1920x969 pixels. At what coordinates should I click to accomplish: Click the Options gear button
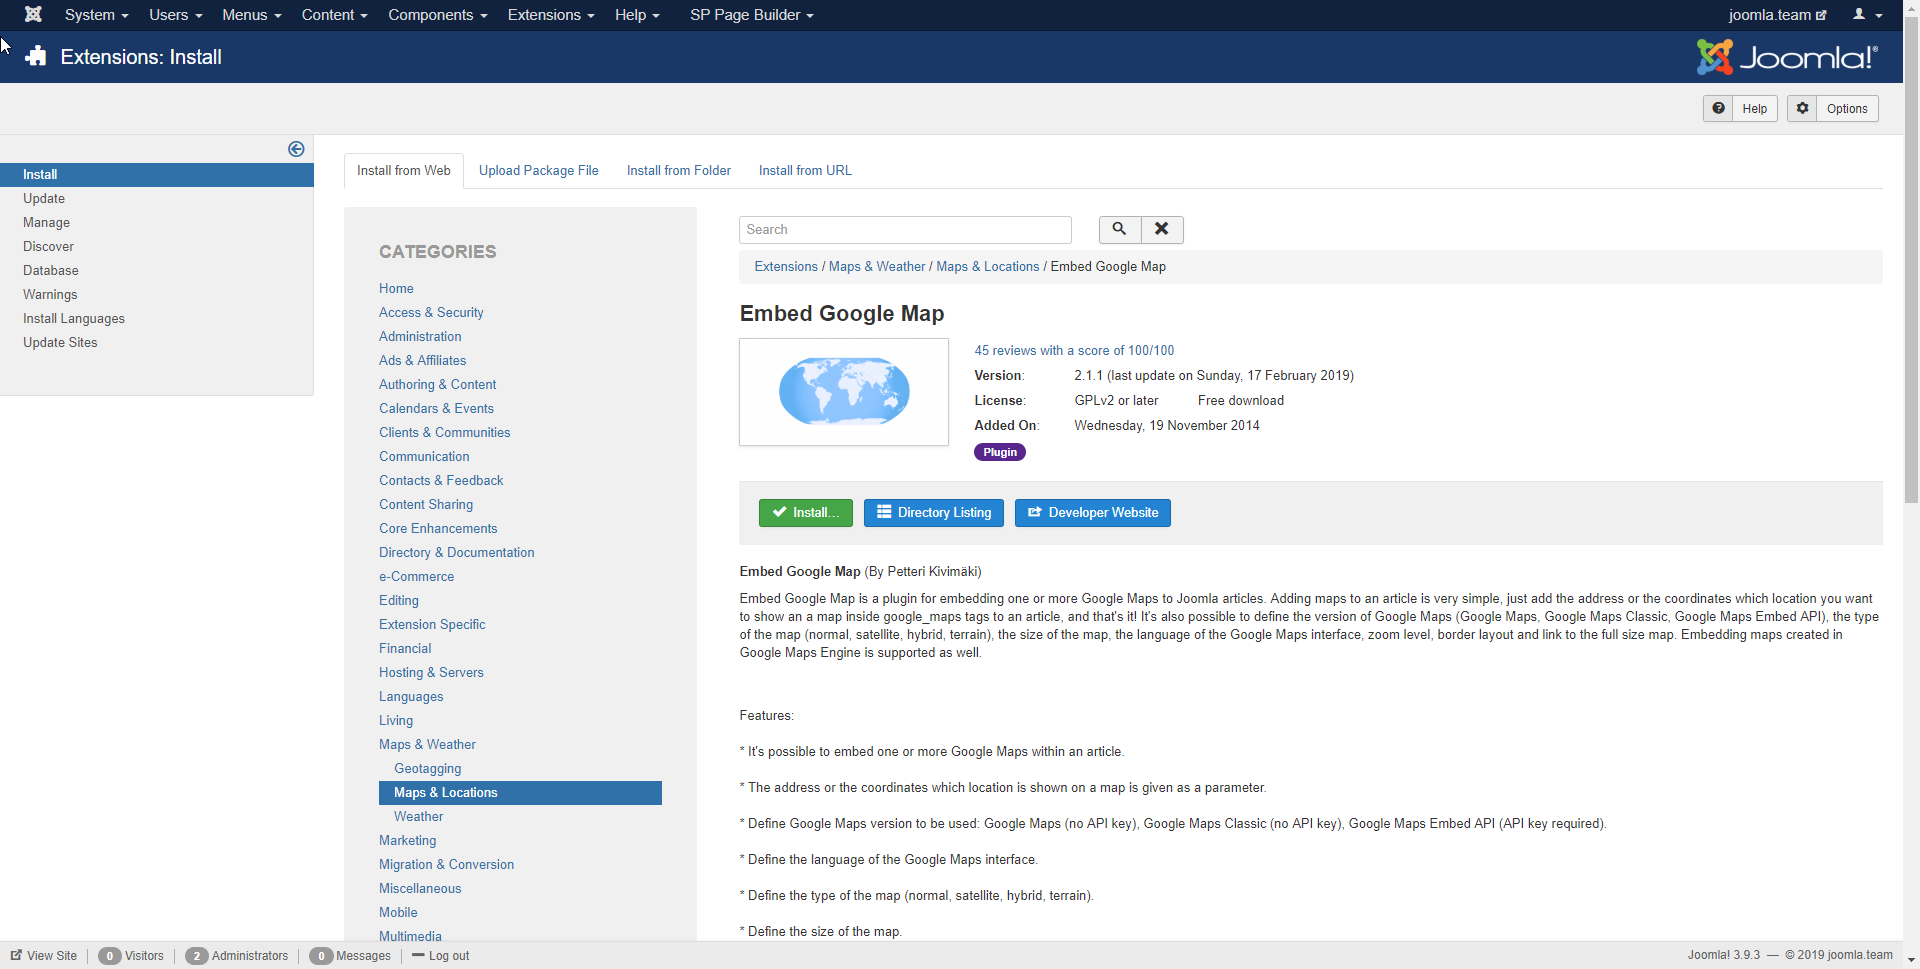point(1832,109)
